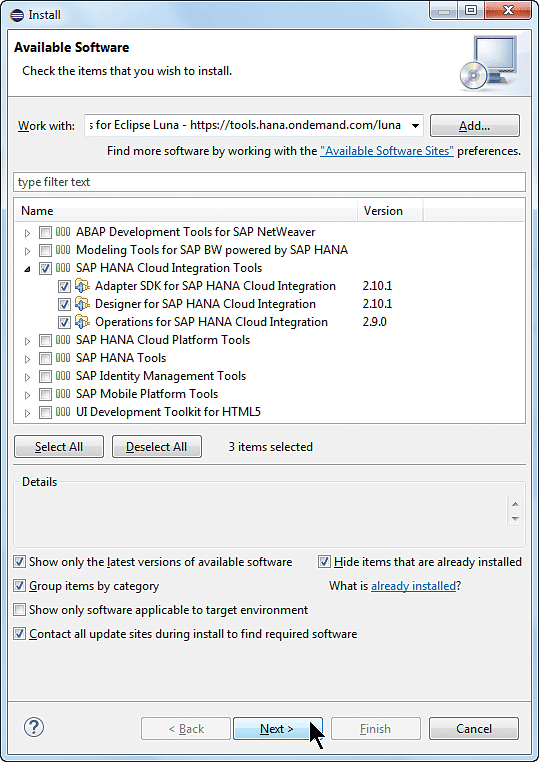Check ABAP Development Tools for SAP NetWeaver
539x762 pixels.
pyautogui.click(x=45, y=233)
